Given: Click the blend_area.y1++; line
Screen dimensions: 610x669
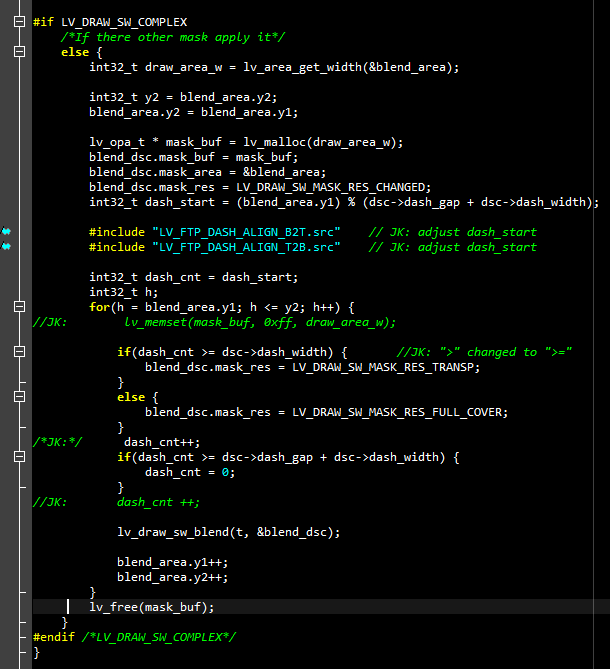Looking at the screenshot, I should (x=172, y=562).
